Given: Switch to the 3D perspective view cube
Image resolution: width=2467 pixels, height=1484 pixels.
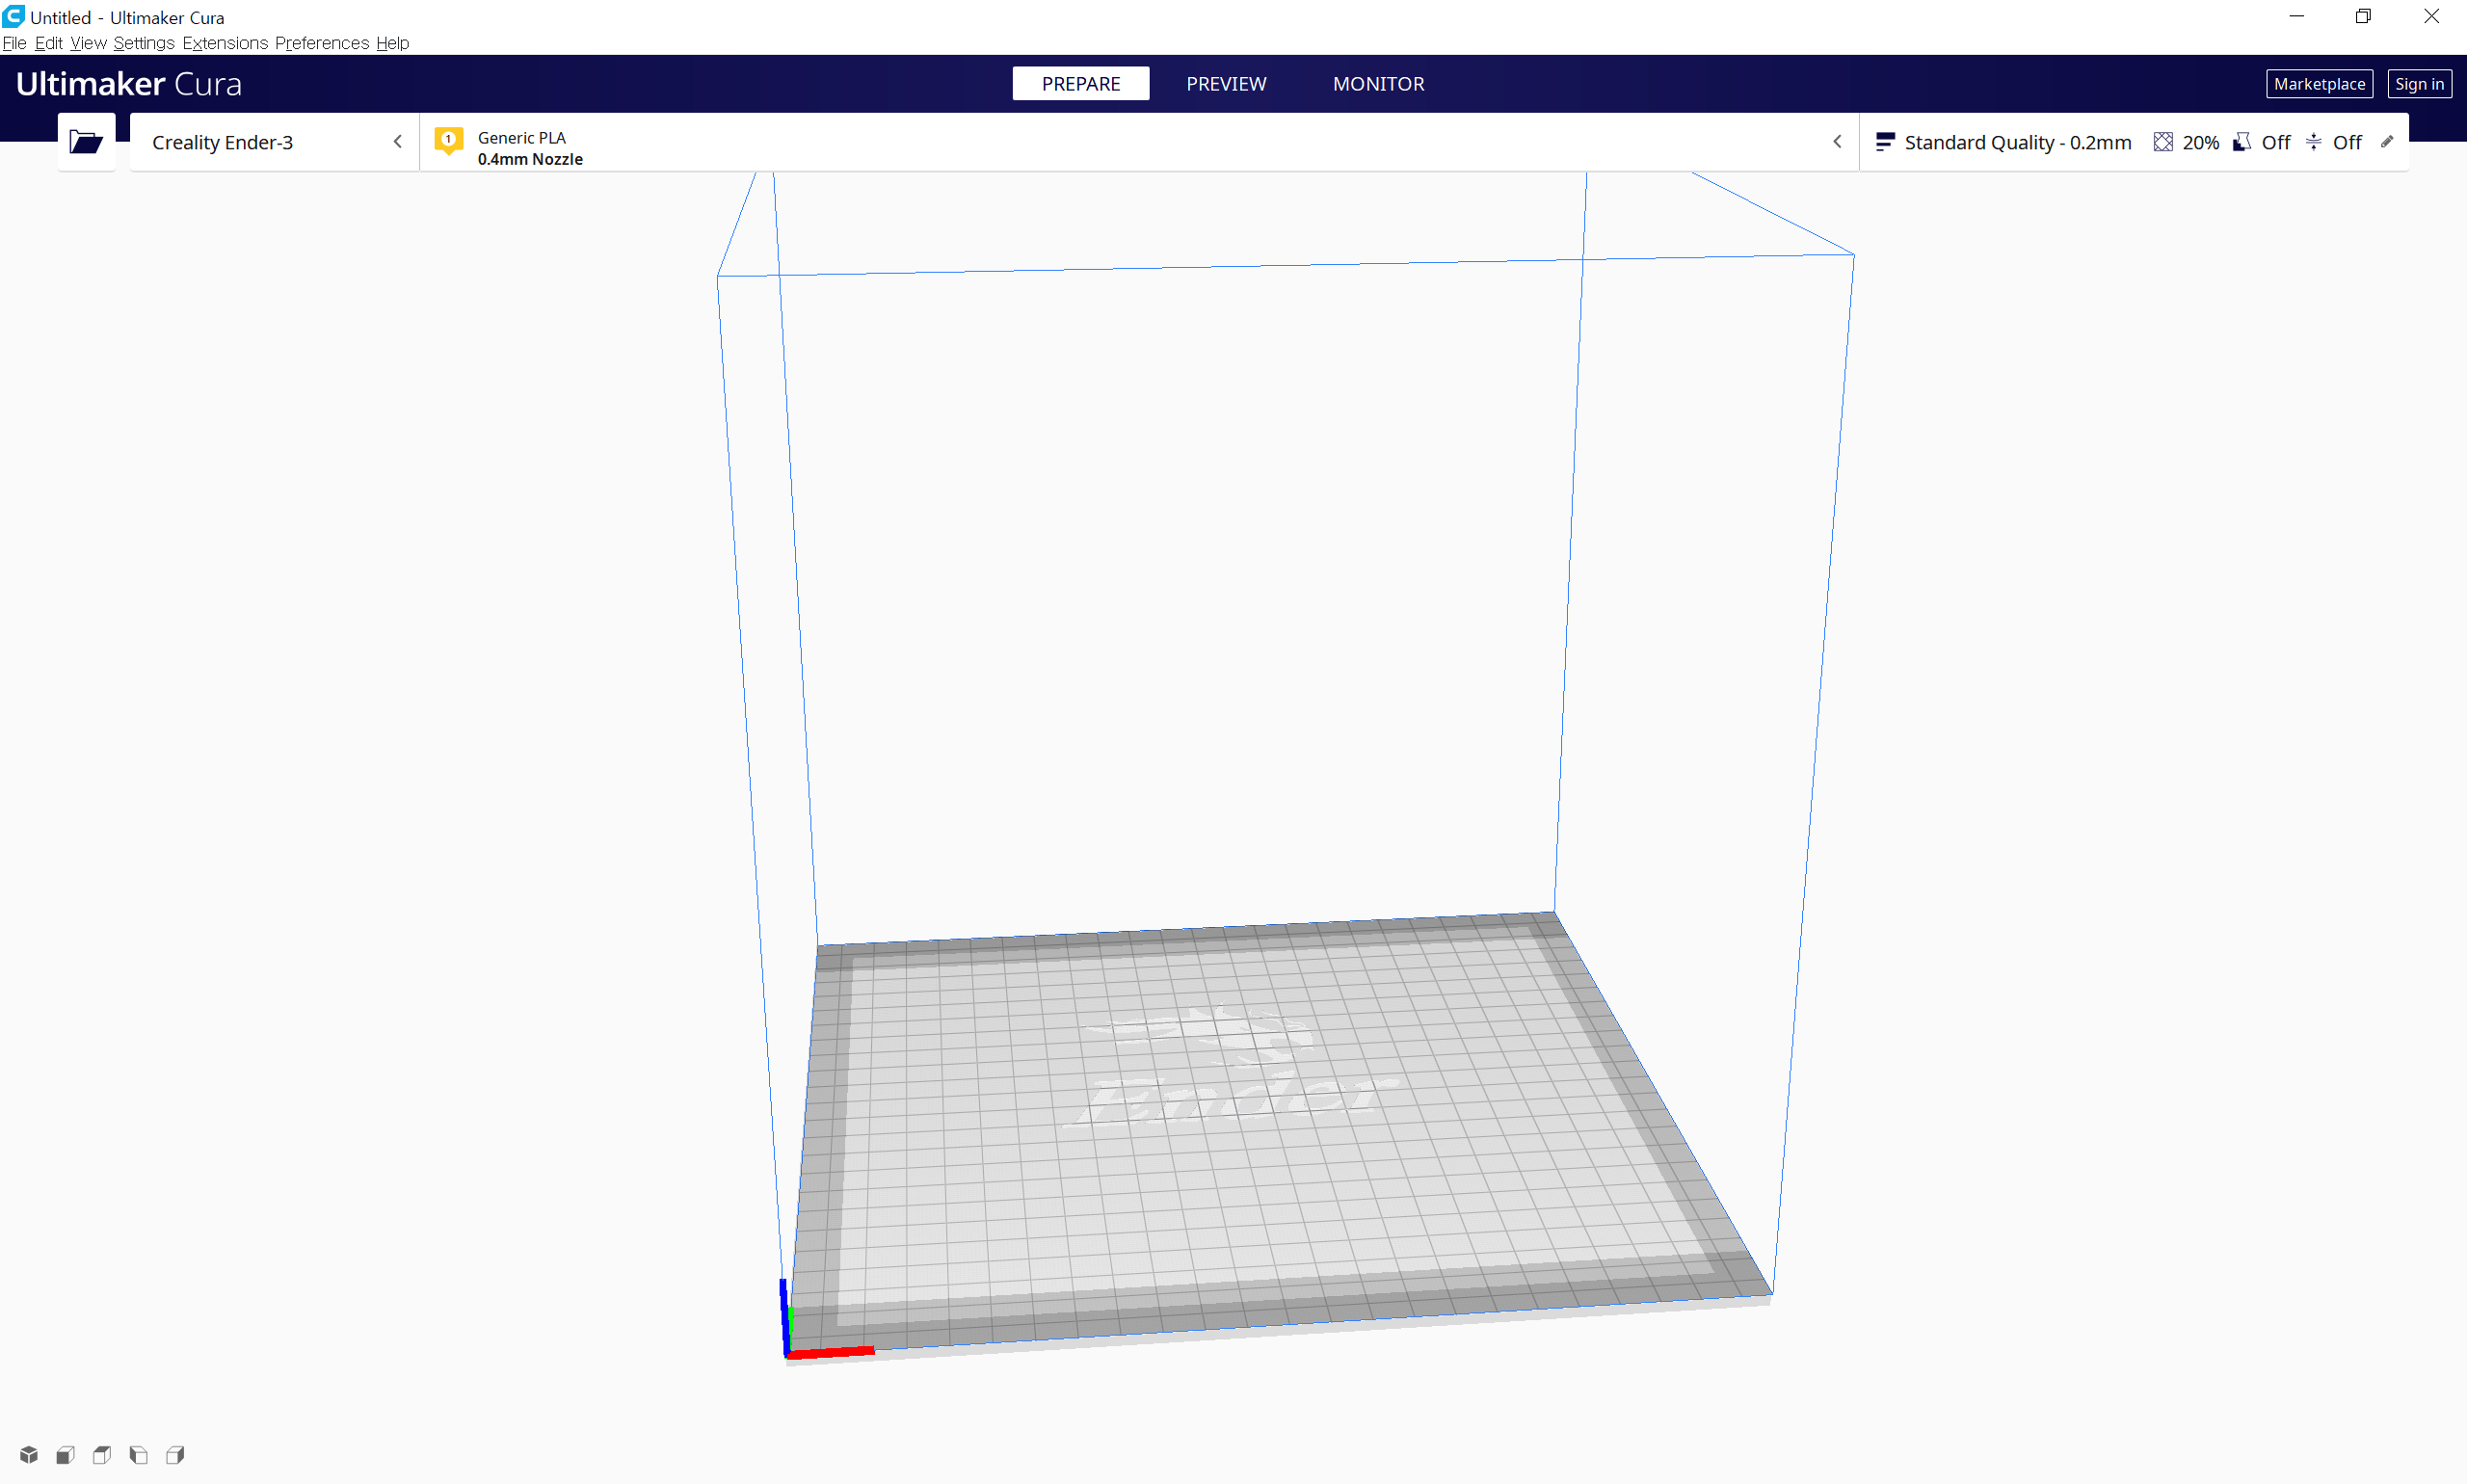Looking at the screenshot, I should (29, 1454).
